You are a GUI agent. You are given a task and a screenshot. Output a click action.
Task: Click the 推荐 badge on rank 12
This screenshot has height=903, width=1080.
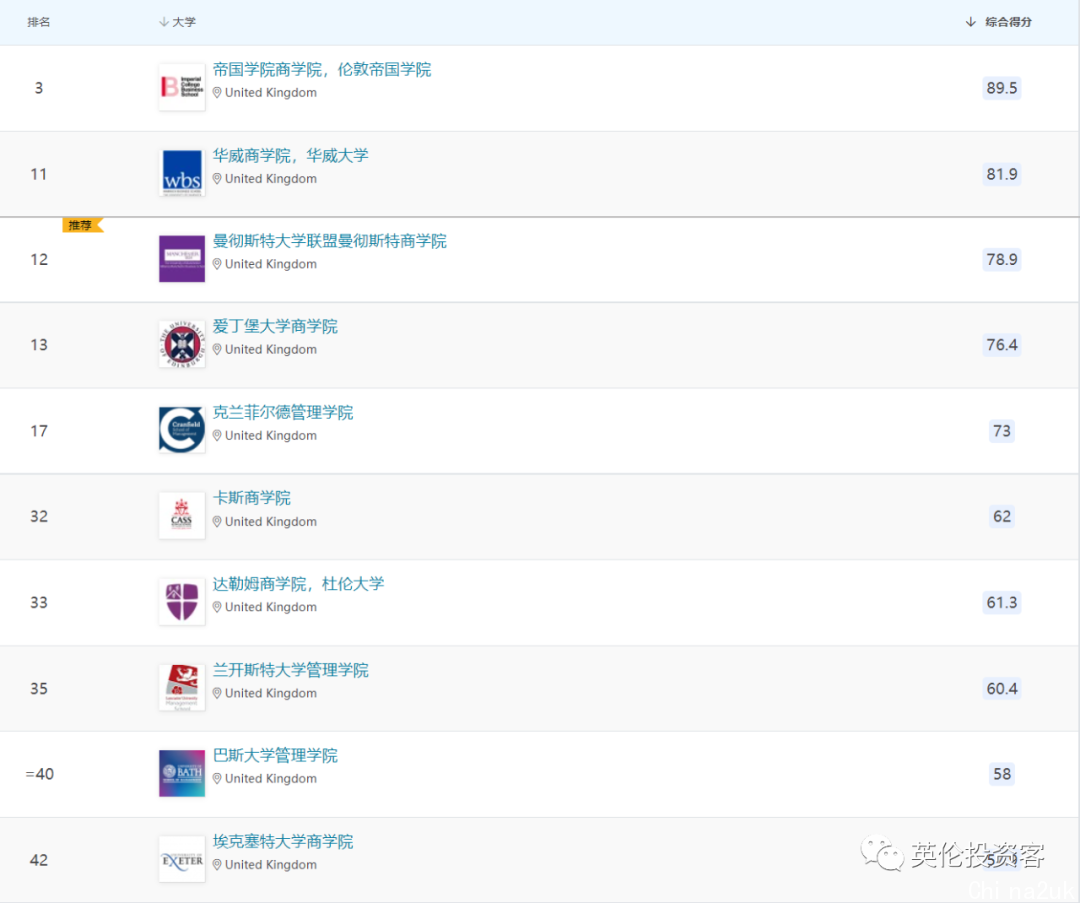82,225
